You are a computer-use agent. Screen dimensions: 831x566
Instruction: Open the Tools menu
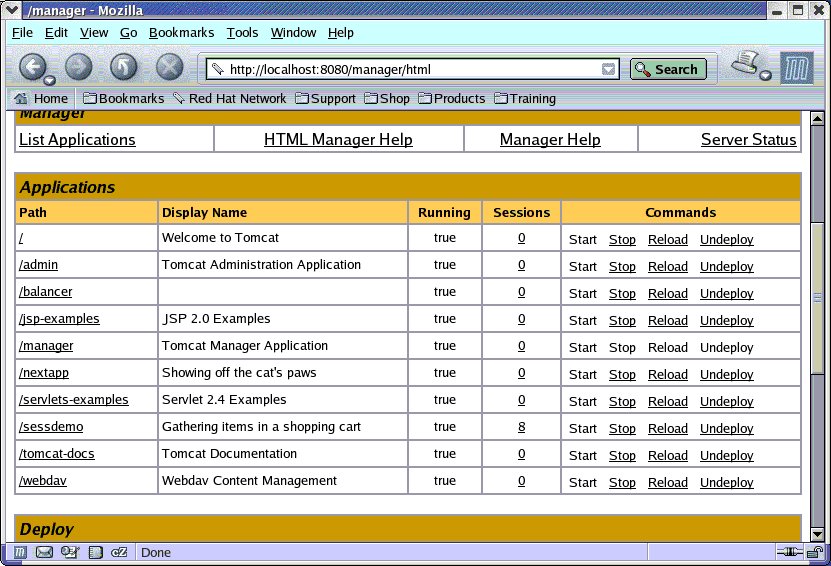pos(242,33)
